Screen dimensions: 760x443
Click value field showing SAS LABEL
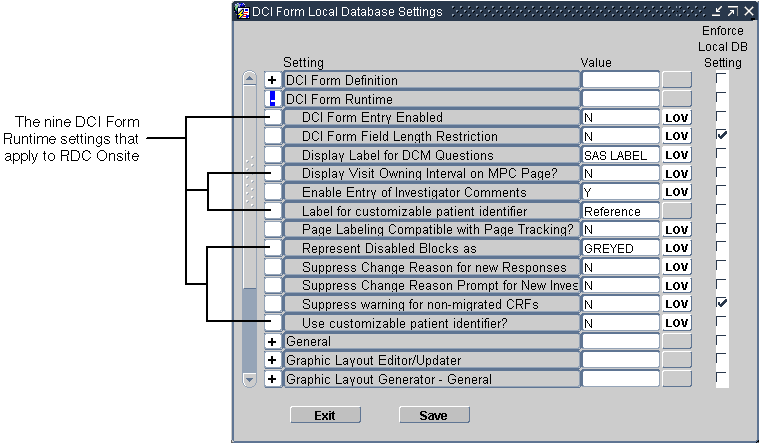click(620, 155)
